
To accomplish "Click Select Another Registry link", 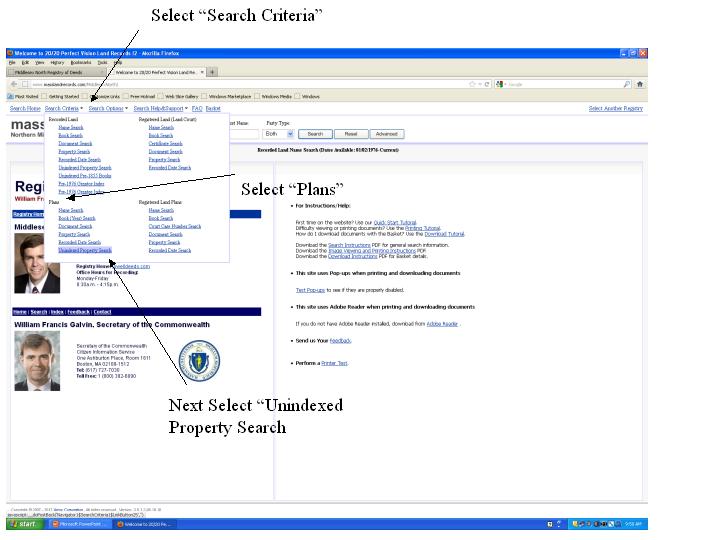I will pyautogui.click(x=616, y=108).
